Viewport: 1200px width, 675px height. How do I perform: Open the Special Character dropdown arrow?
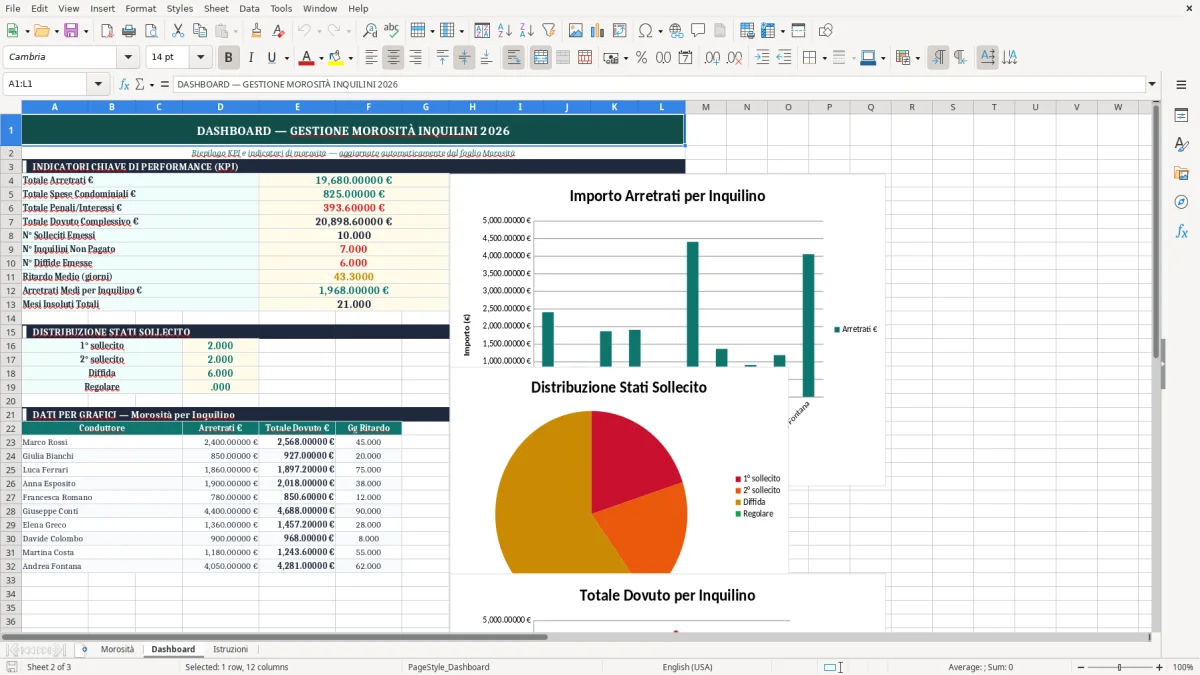pos(659,31)
